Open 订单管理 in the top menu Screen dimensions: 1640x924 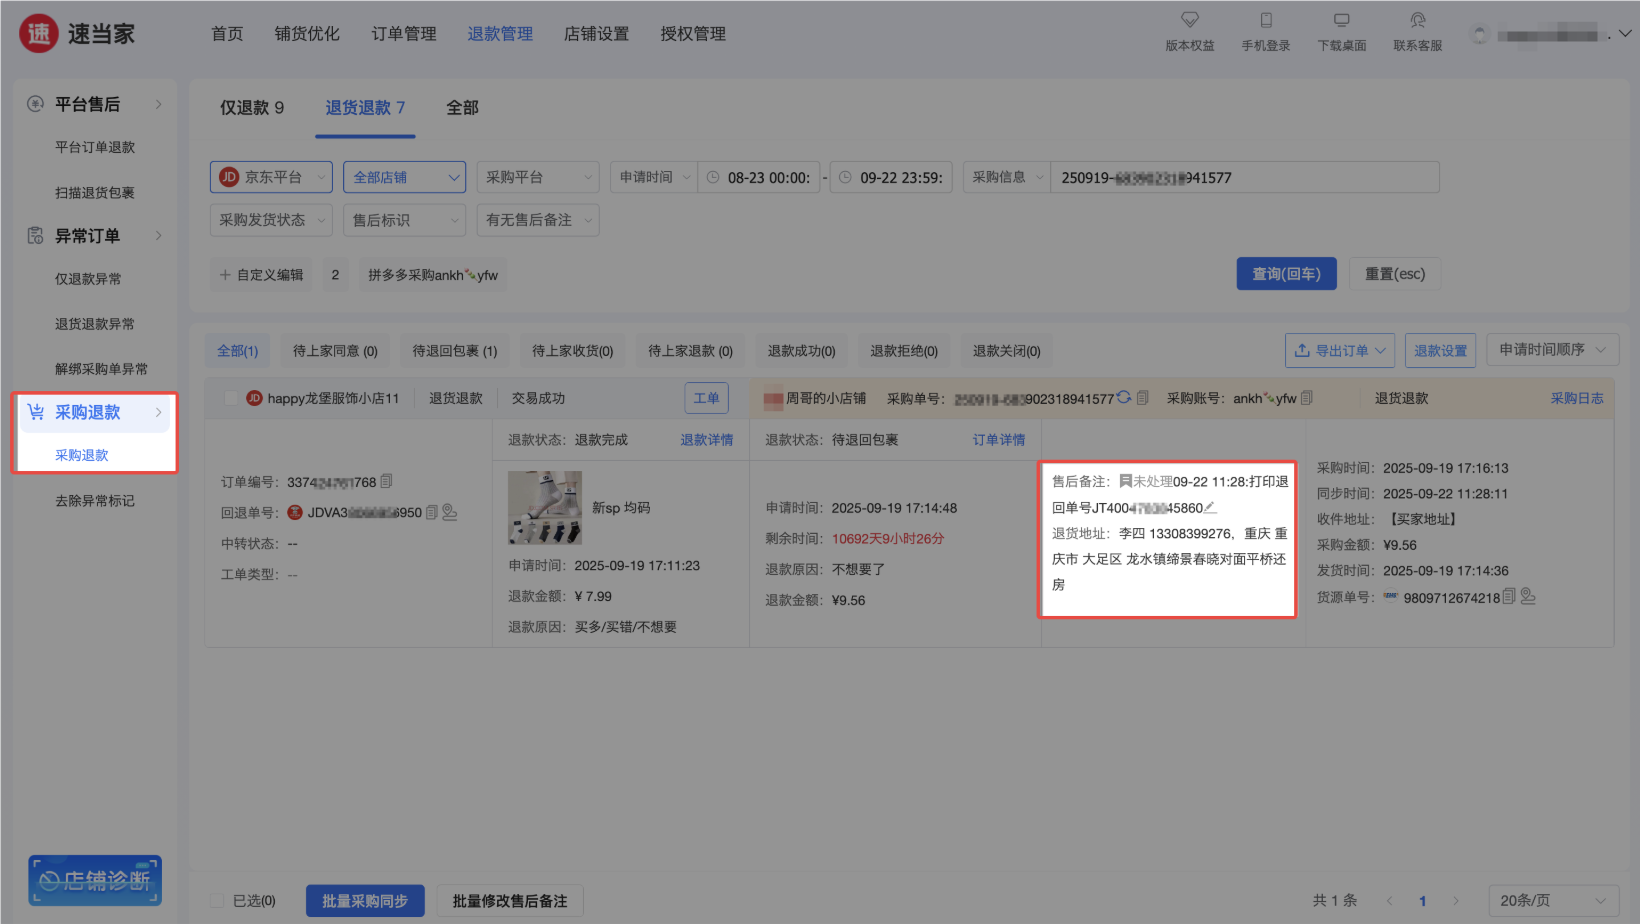tap(404, 34)
